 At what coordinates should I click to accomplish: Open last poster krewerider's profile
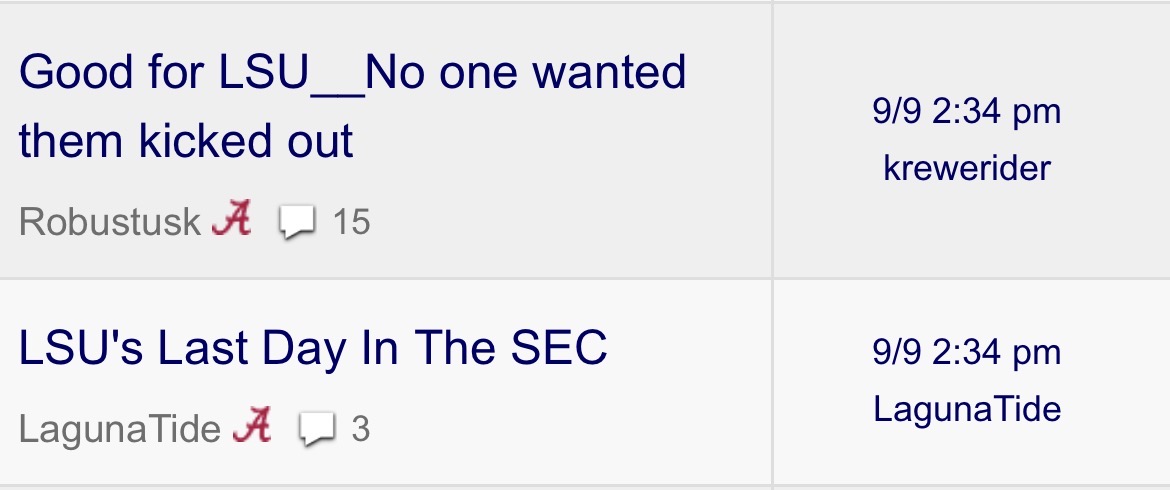(x=966, y=168)
